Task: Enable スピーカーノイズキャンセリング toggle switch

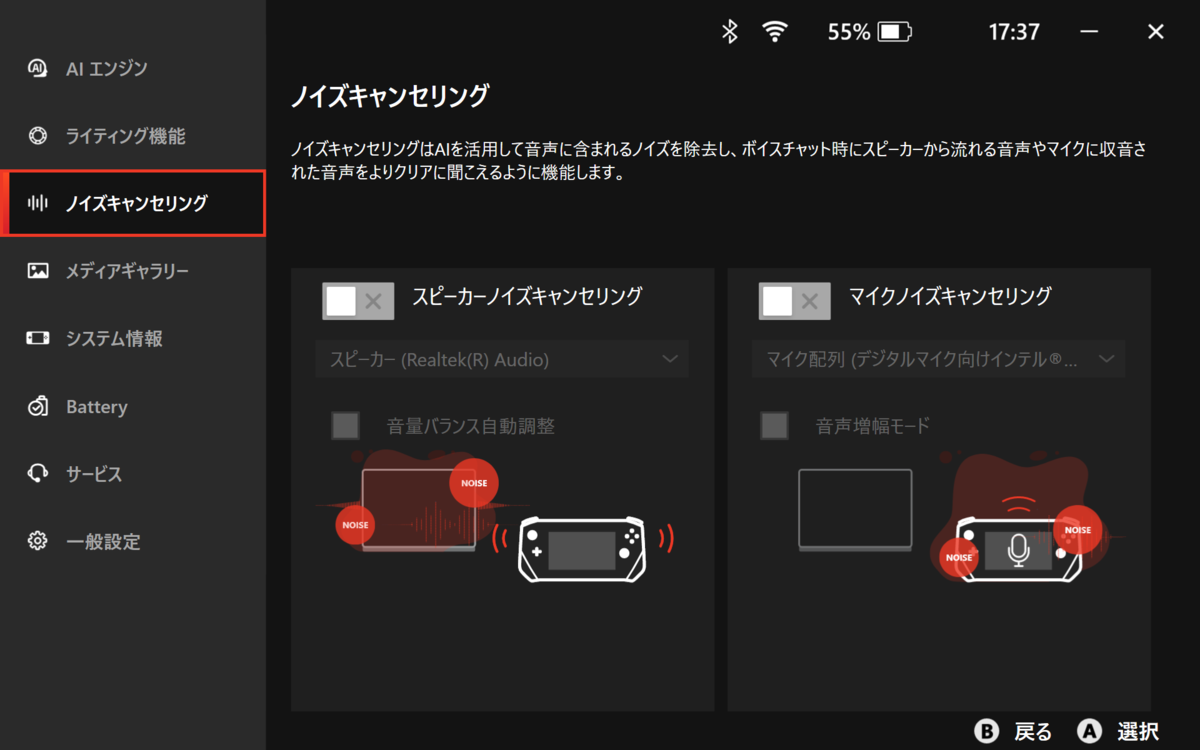Action: 358,301
